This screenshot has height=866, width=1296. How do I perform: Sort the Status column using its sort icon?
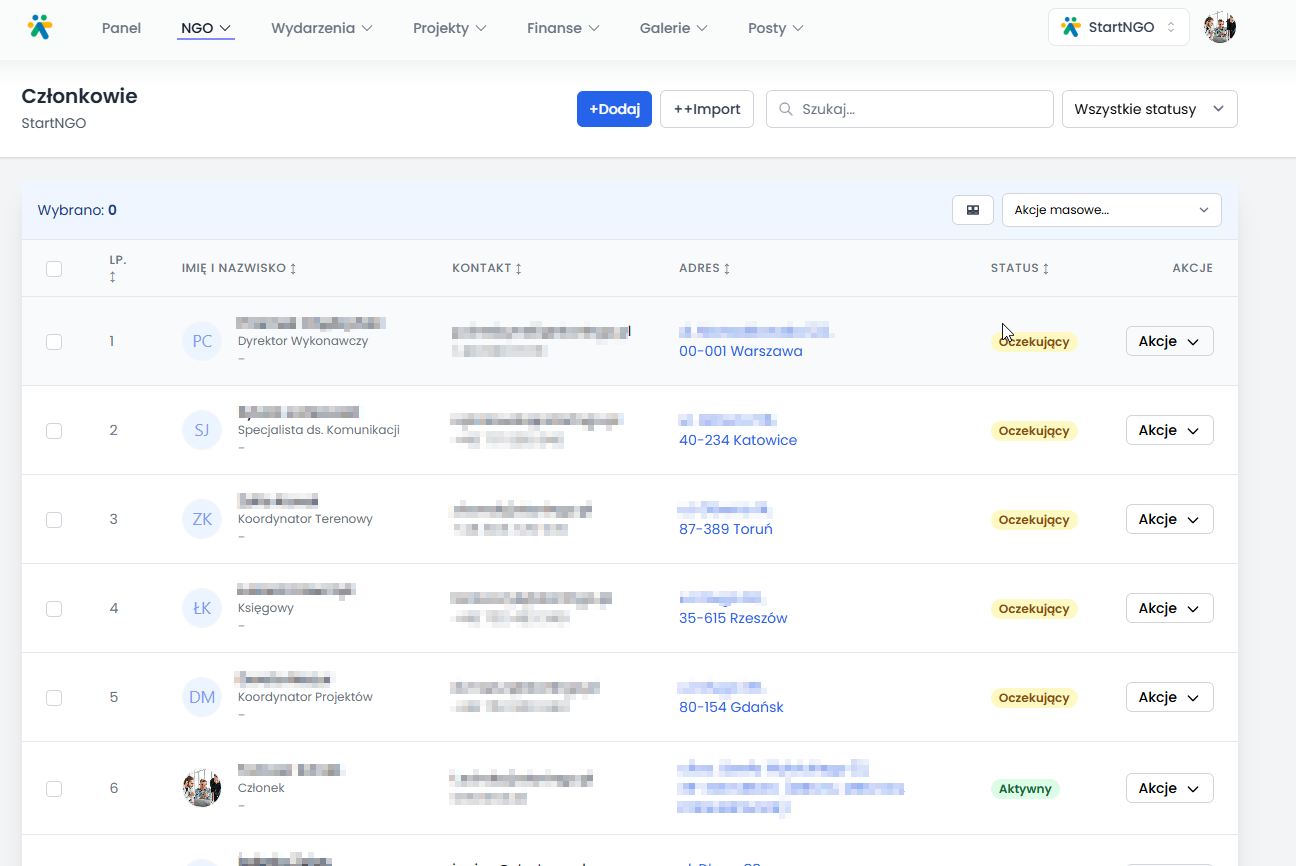pyautogui.click(x=1047, y=267)
